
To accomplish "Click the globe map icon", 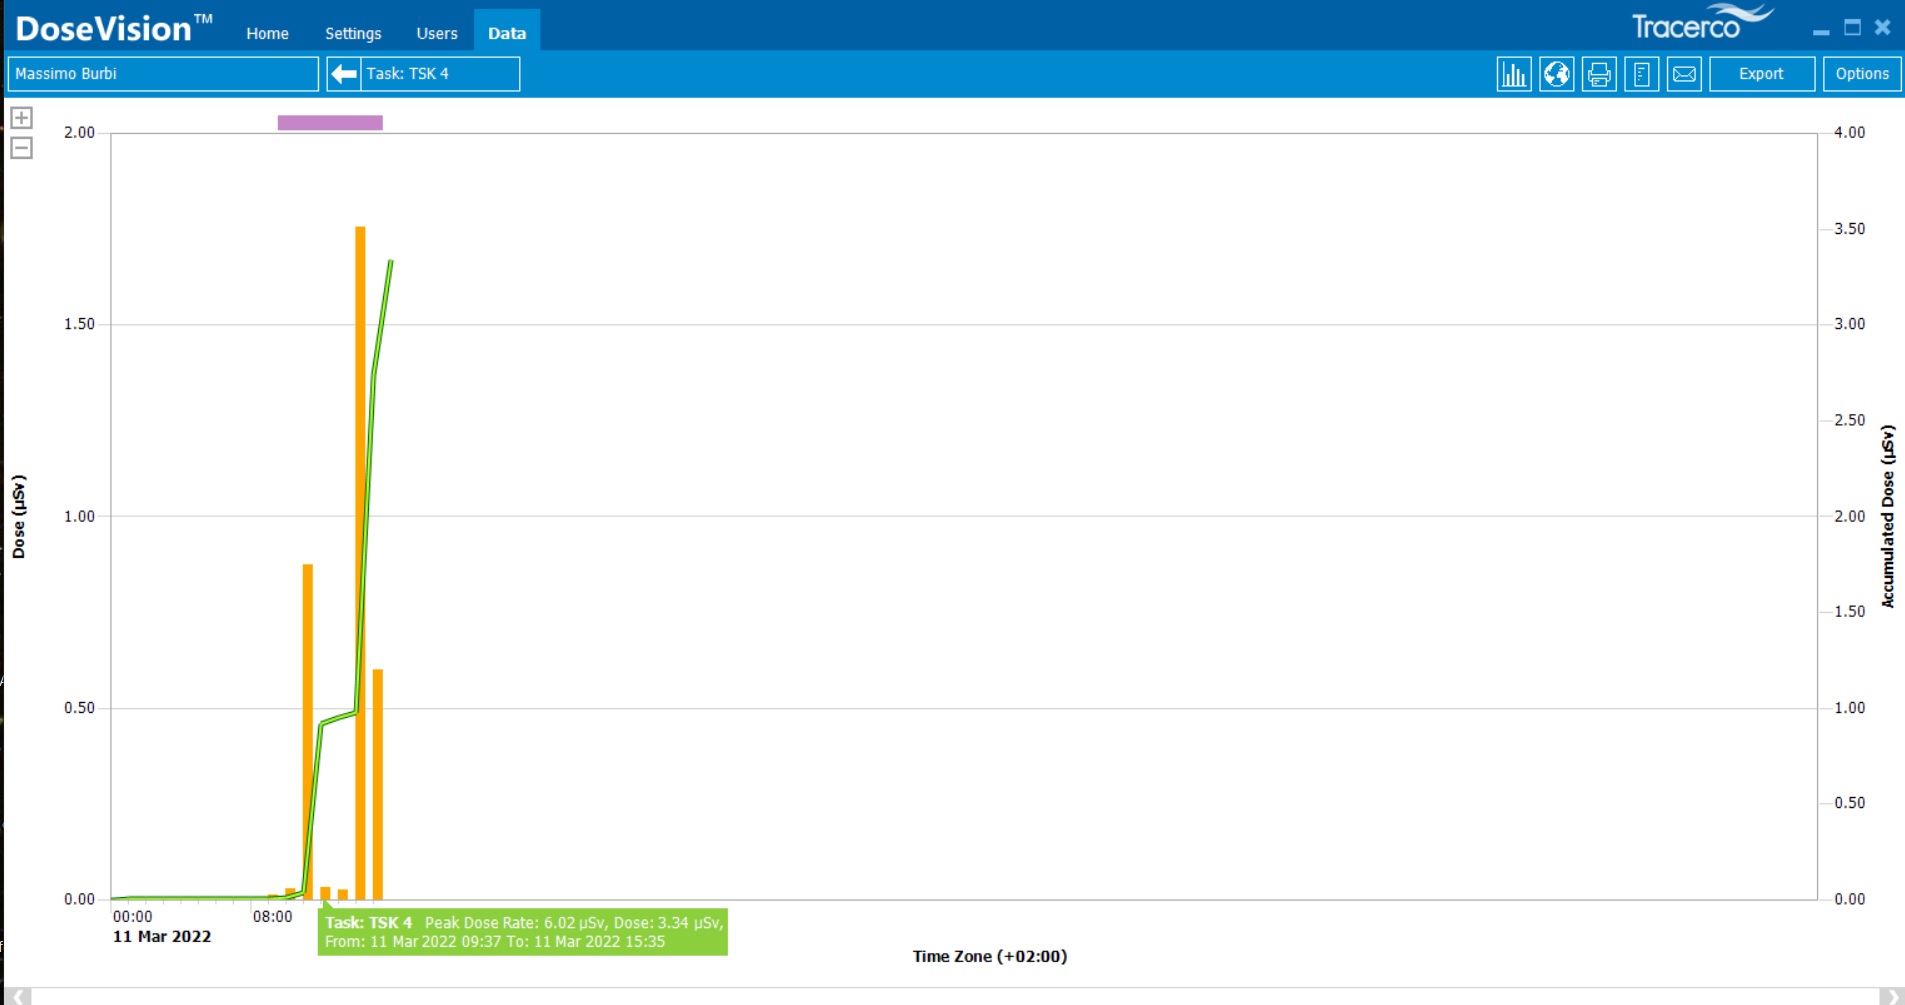I will (1556, 74).
